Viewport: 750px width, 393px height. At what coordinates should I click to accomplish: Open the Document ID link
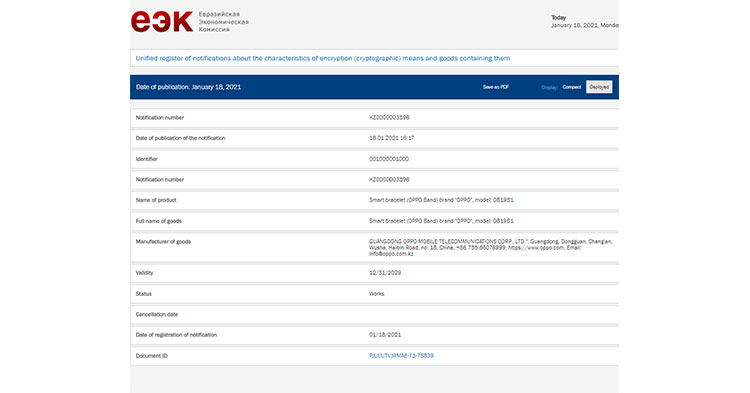tap(401, 356)
